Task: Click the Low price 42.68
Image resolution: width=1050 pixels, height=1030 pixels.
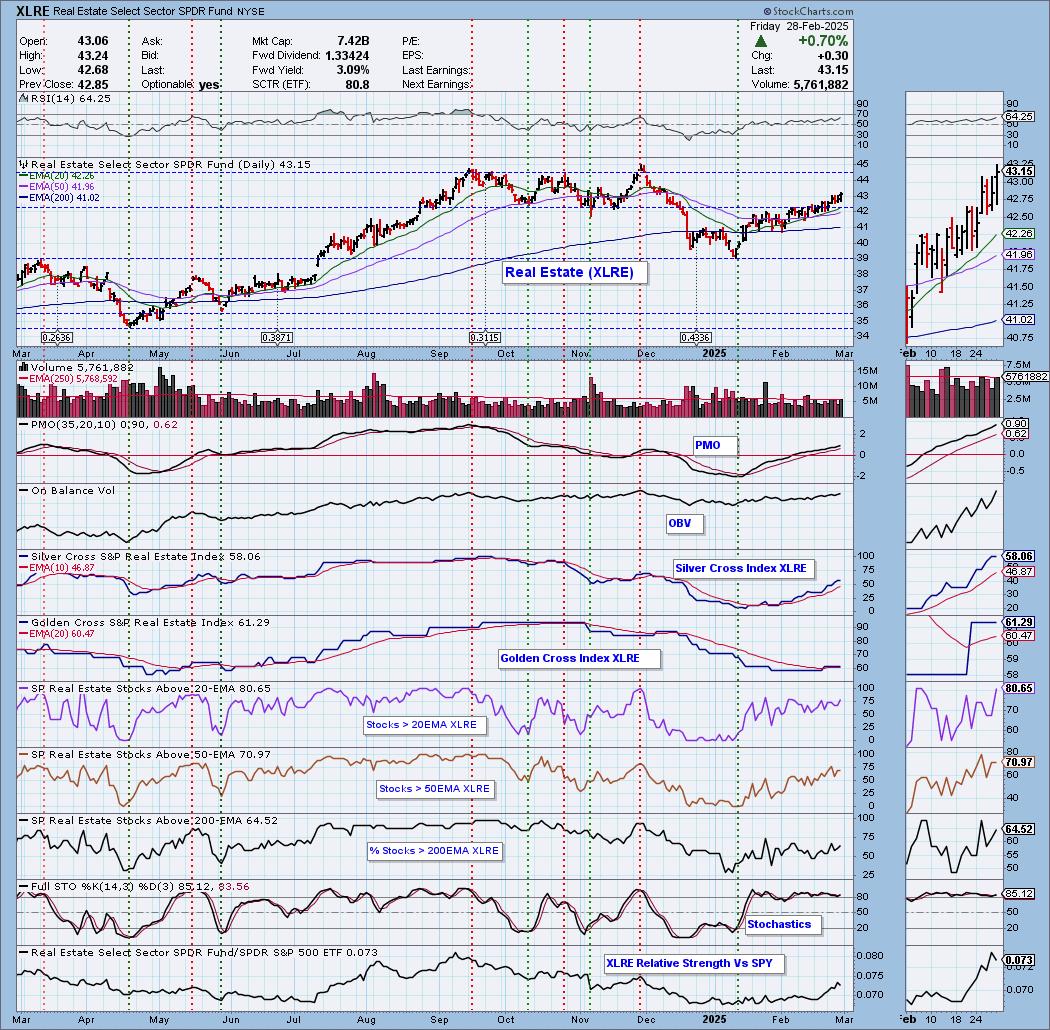Action: click(x=92, y=70)
